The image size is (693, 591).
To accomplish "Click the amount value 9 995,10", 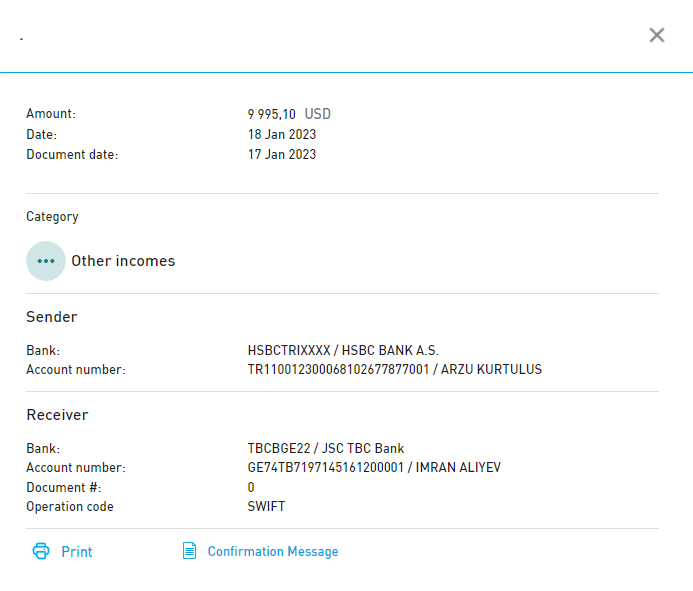I will pyautogui.click(x=272, y=114).
